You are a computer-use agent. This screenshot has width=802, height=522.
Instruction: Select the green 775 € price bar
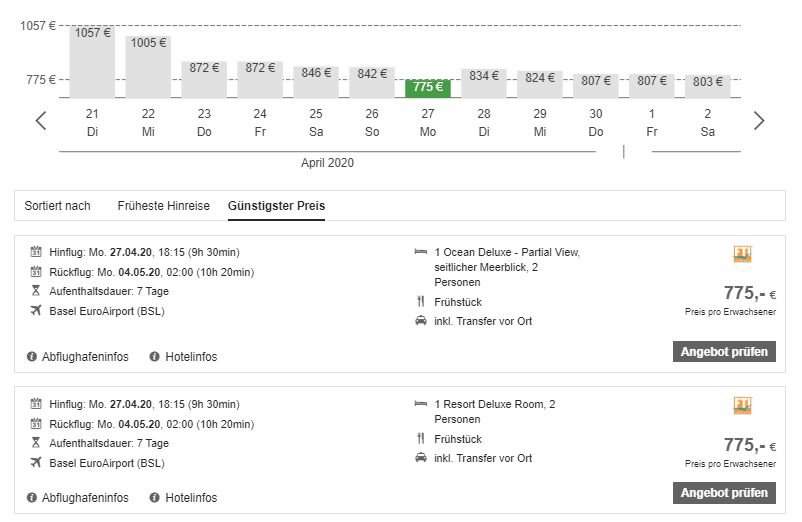pyautogui.click(x=428, y=87)
